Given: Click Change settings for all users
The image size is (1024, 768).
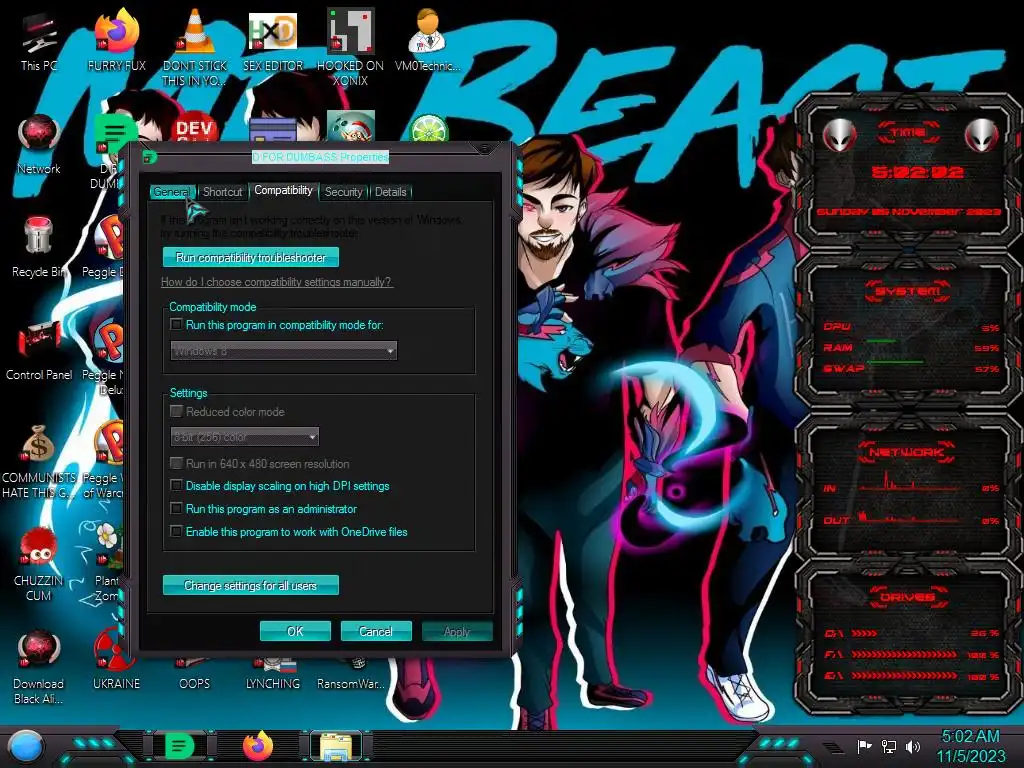Looking at the screenshot, I should (x=251, y=585).
